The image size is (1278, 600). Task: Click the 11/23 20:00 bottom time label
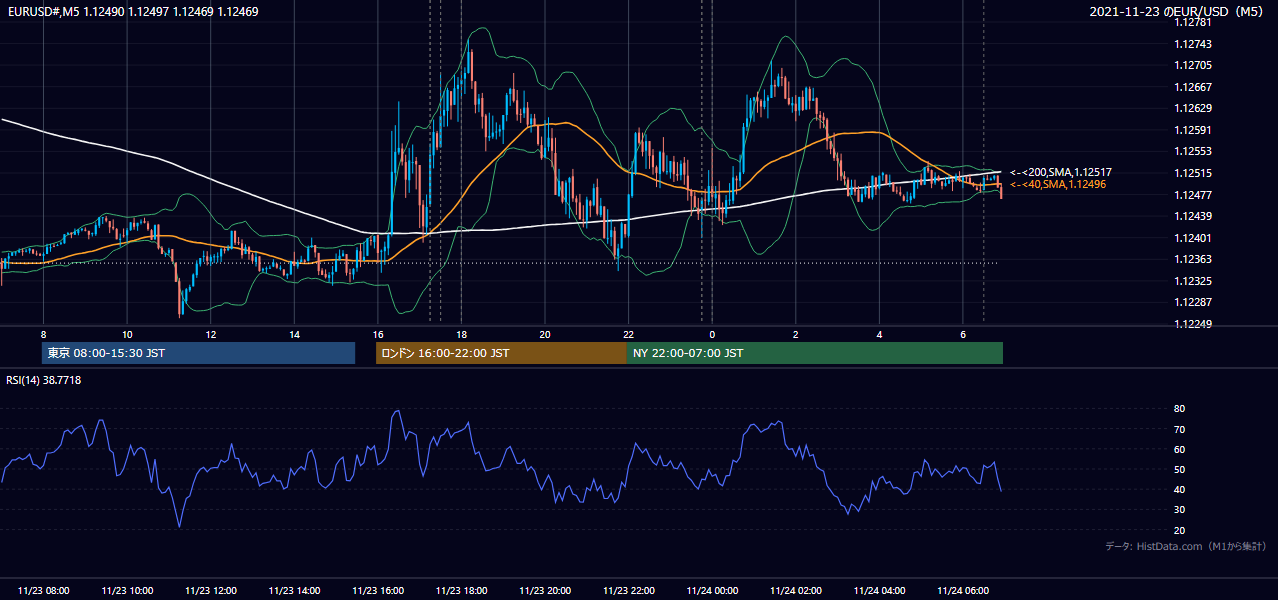point(545,591)
